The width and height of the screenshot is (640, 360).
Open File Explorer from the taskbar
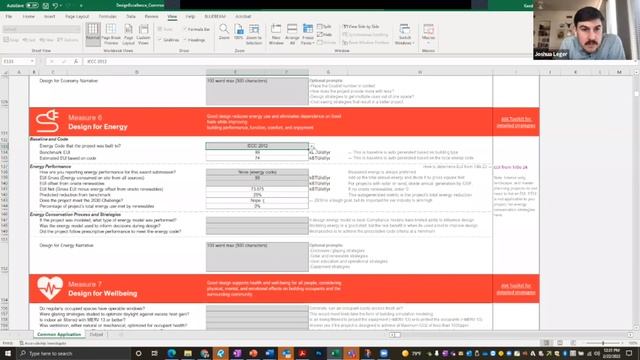pos(188,353)
